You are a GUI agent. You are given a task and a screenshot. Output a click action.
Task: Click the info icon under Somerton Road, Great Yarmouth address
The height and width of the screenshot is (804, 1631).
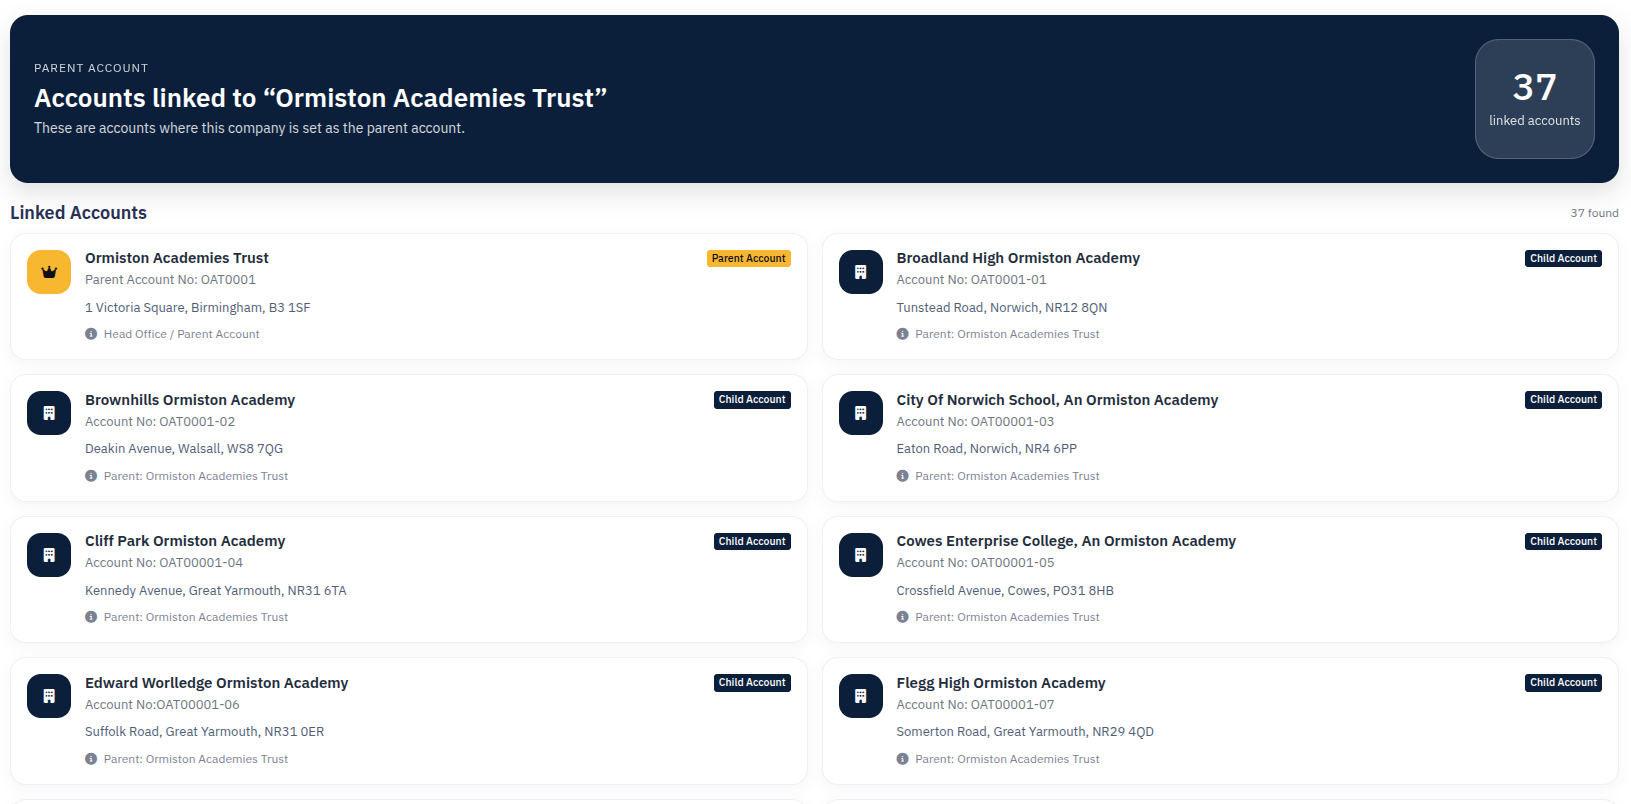point(902,759)
